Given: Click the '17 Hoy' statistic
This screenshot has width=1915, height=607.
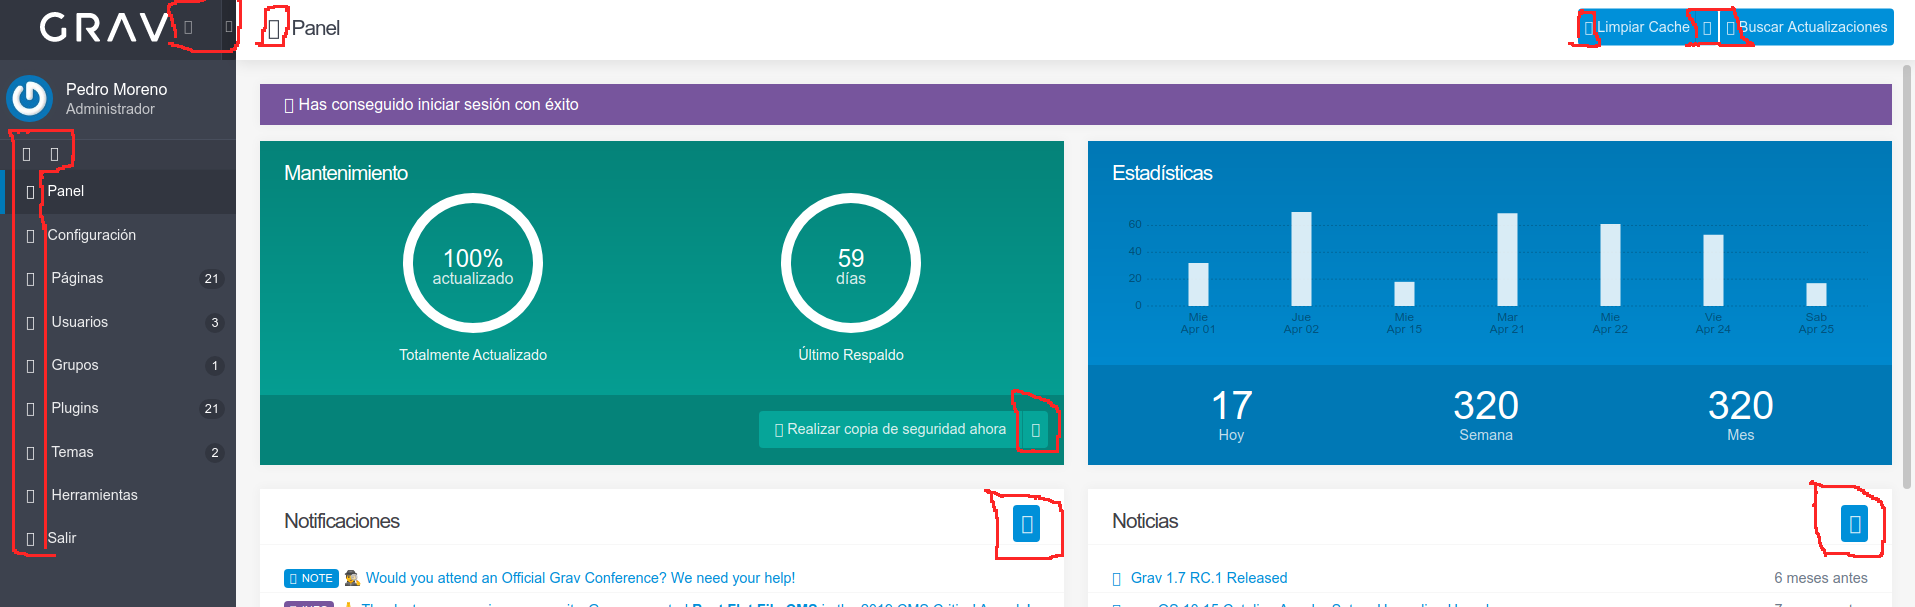Looking at the screenshot, I should (x=1231, y=415).
